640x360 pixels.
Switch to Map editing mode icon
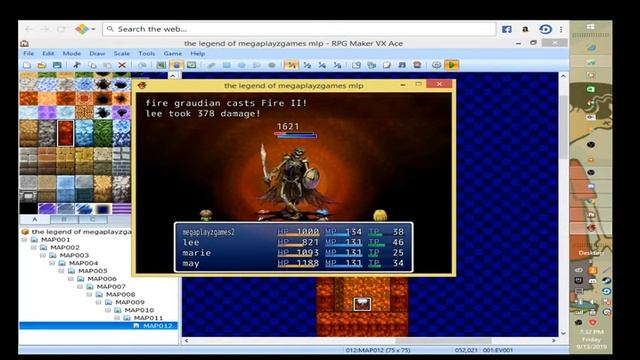click(161, 65)
